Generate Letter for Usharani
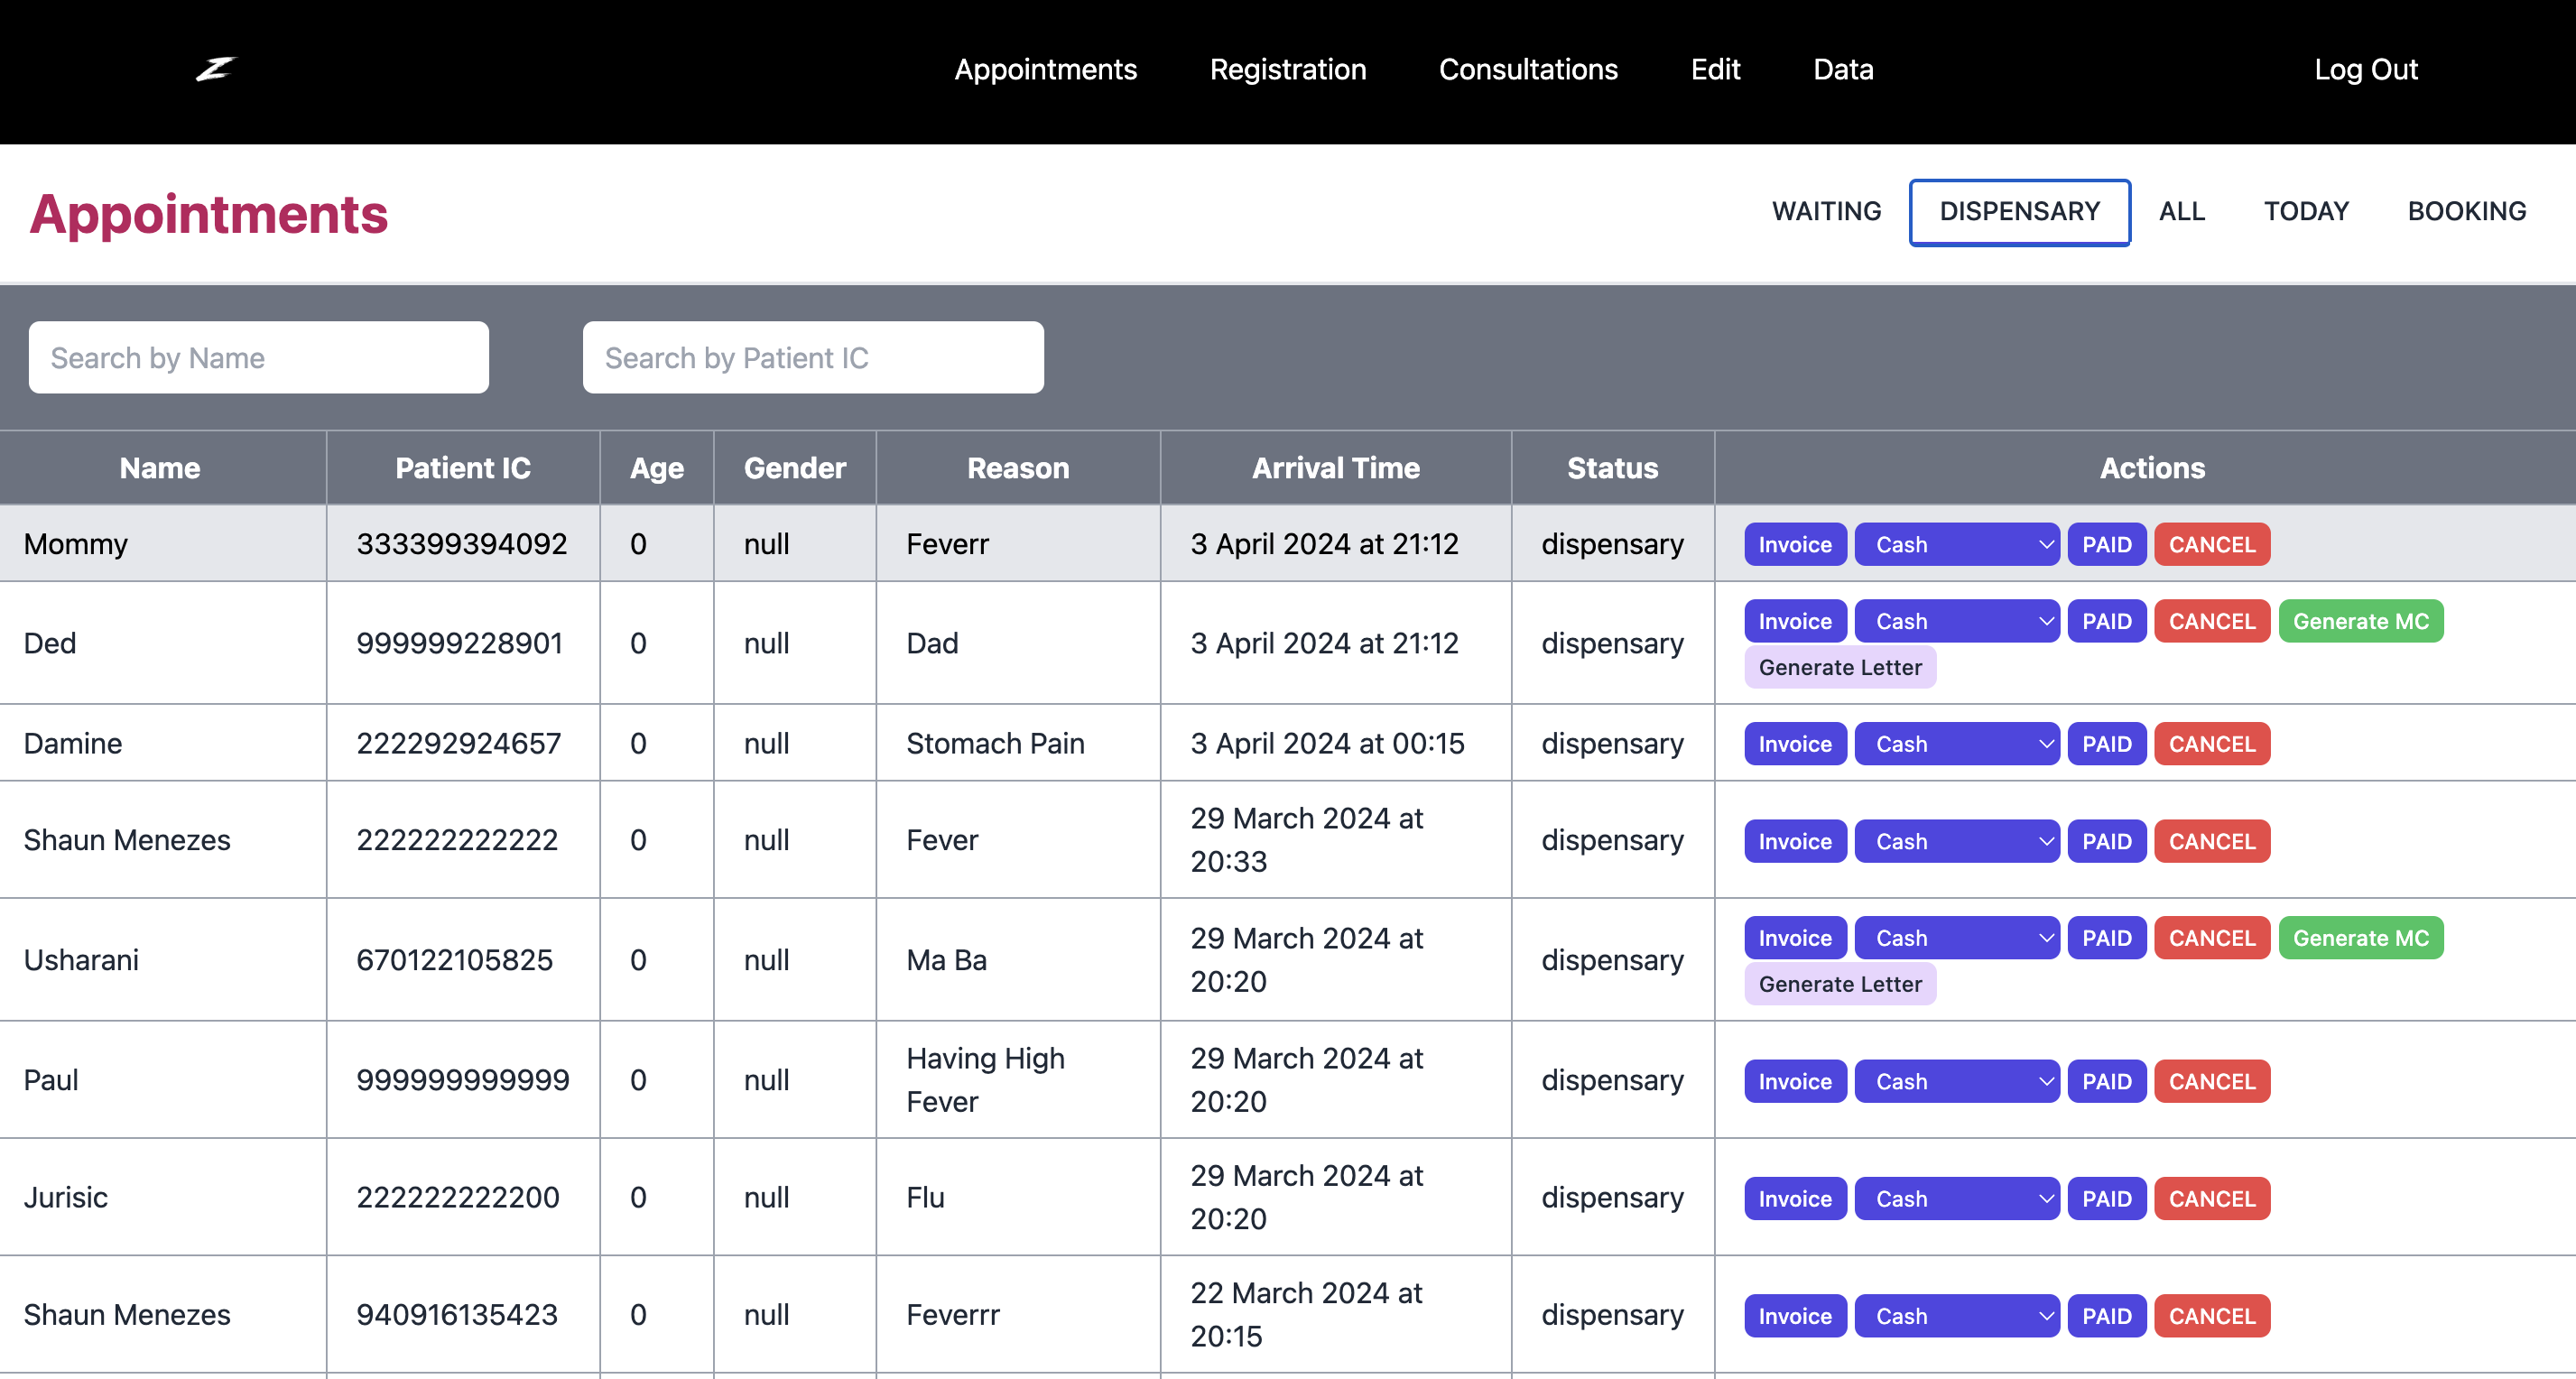Screen dimensions: 2576x1379 tap(1839, 984)
